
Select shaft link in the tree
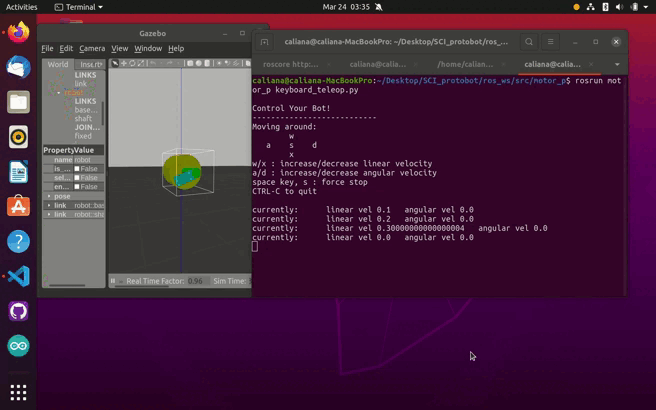point(83,118)
